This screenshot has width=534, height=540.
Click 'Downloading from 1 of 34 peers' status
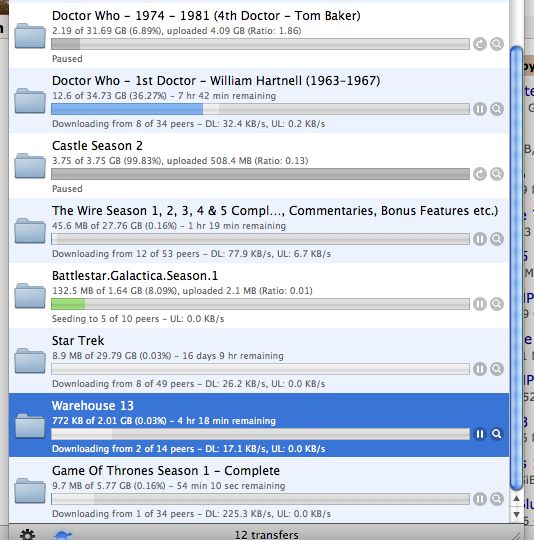click(x=123, y=514)
